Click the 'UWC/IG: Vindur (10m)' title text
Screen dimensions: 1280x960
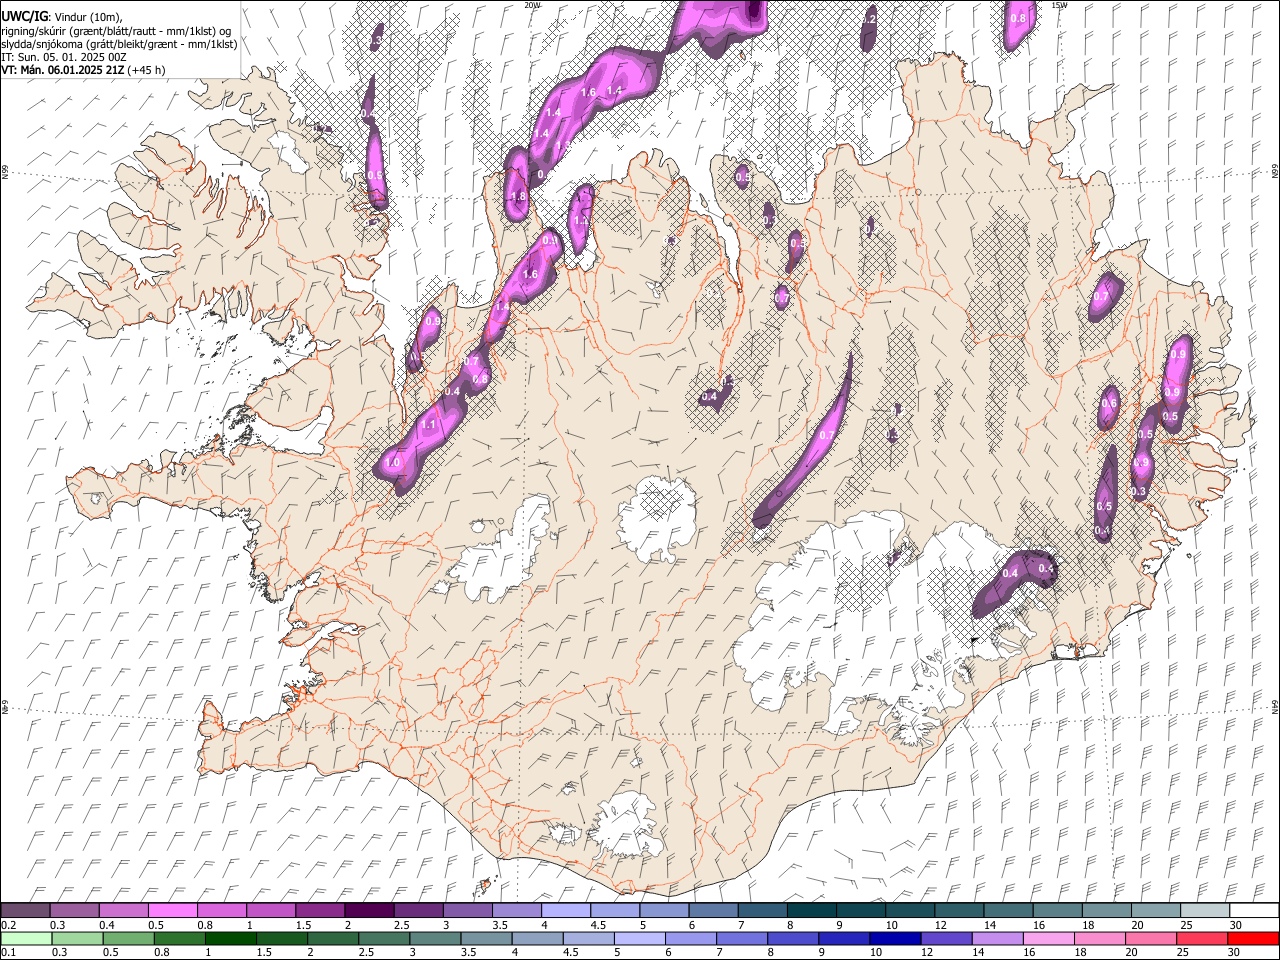pyautogui.click(x=62, y=17)
